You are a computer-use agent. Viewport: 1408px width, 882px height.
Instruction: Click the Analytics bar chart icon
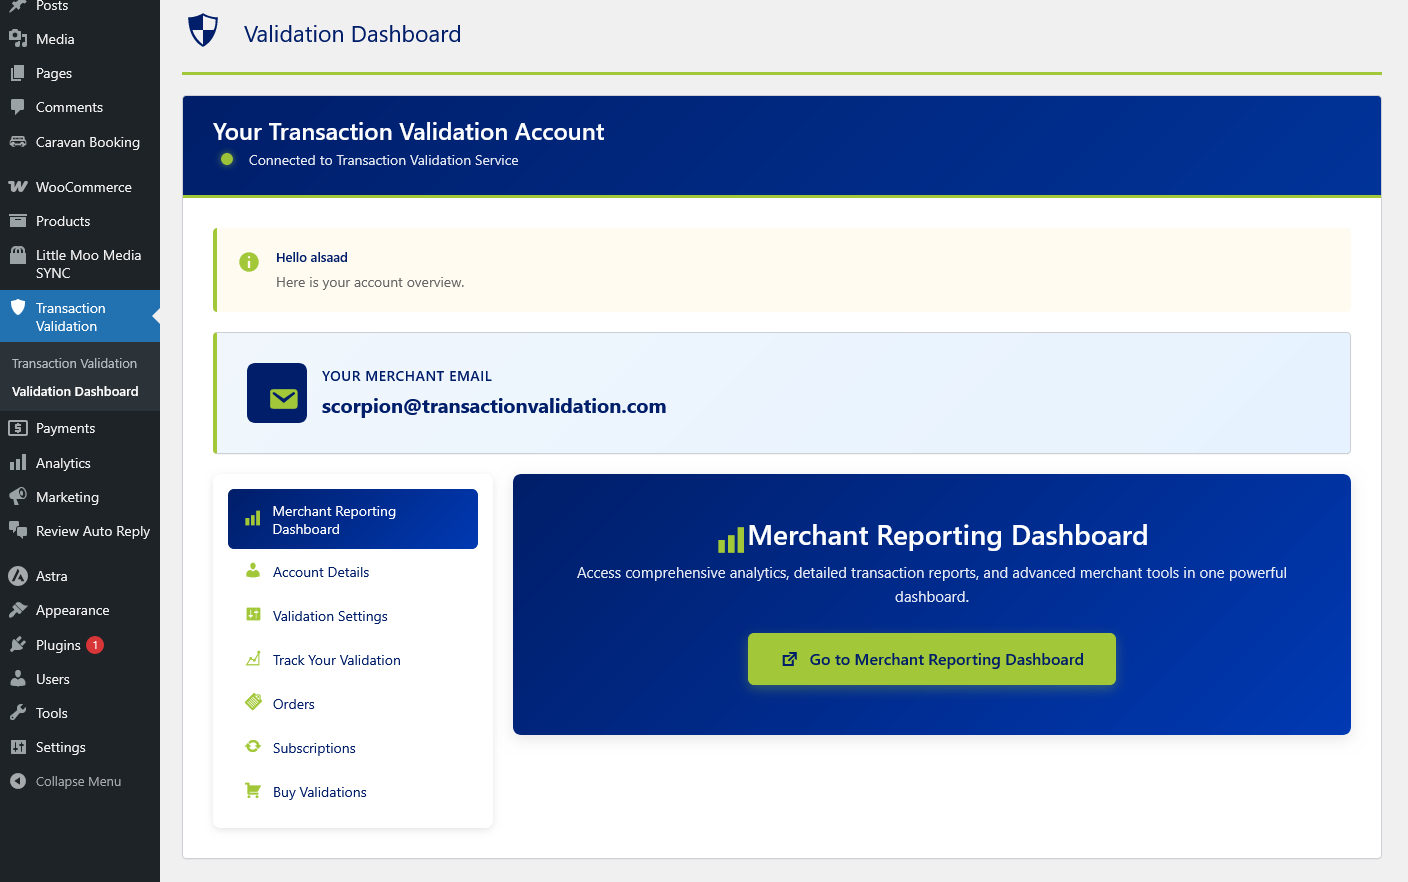(x=18, y=463)
